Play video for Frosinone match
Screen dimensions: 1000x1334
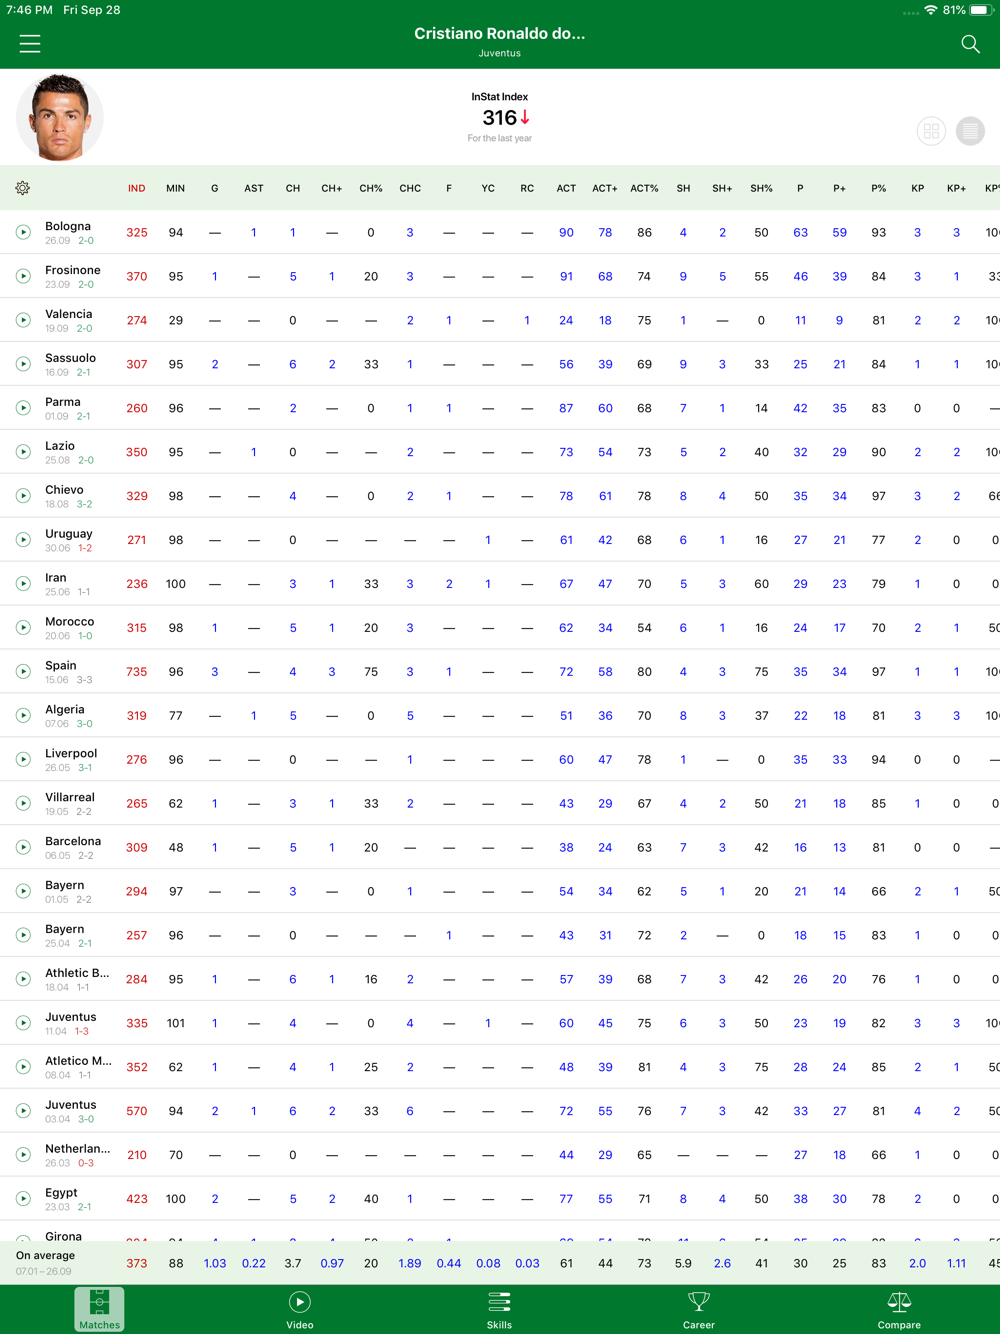pos(23,276)
